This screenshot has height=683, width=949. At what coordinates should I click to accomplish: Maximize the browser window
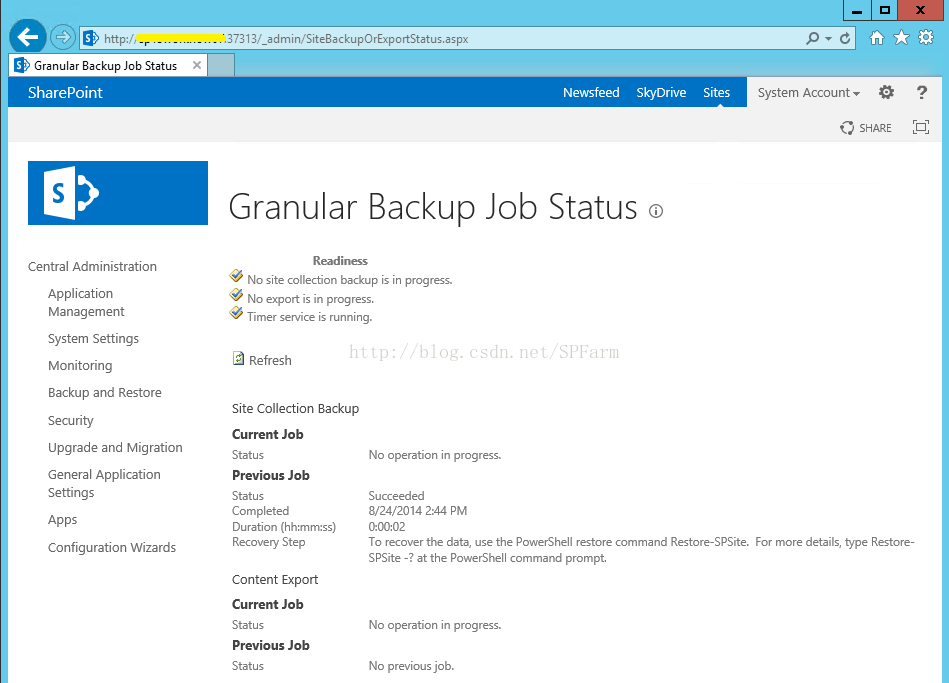click(884, 10)
